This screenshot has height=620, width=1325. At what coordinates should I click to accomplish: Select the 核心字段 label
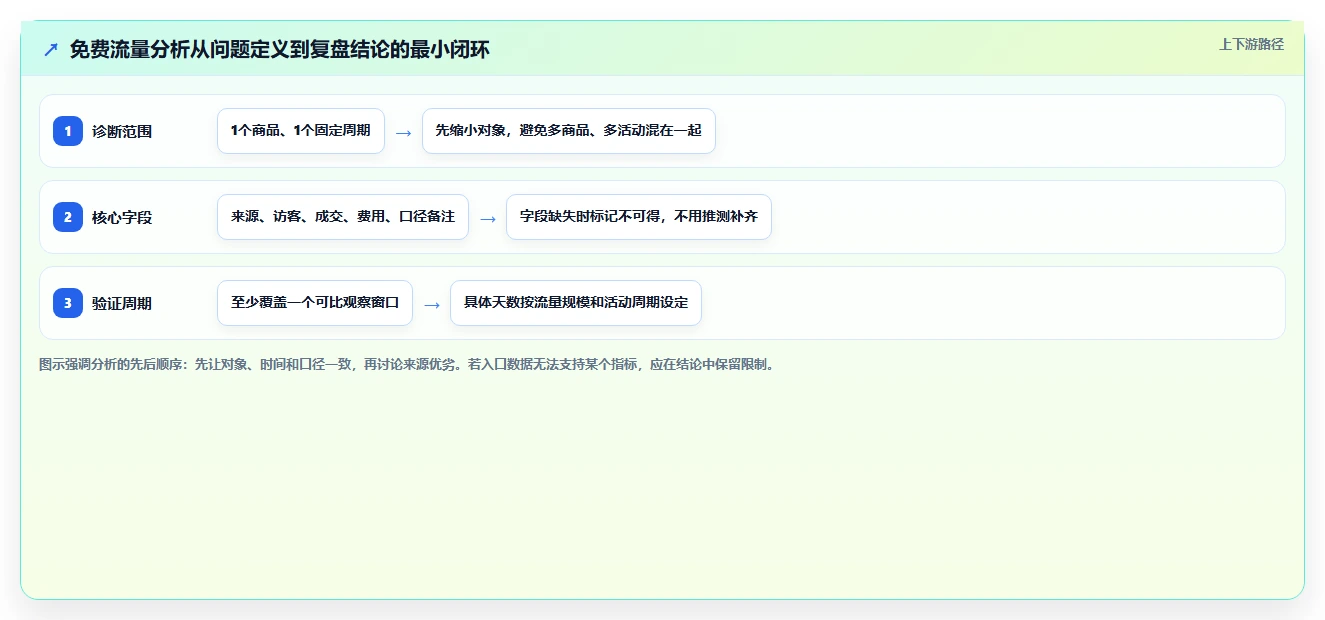(x=122, y=217)
